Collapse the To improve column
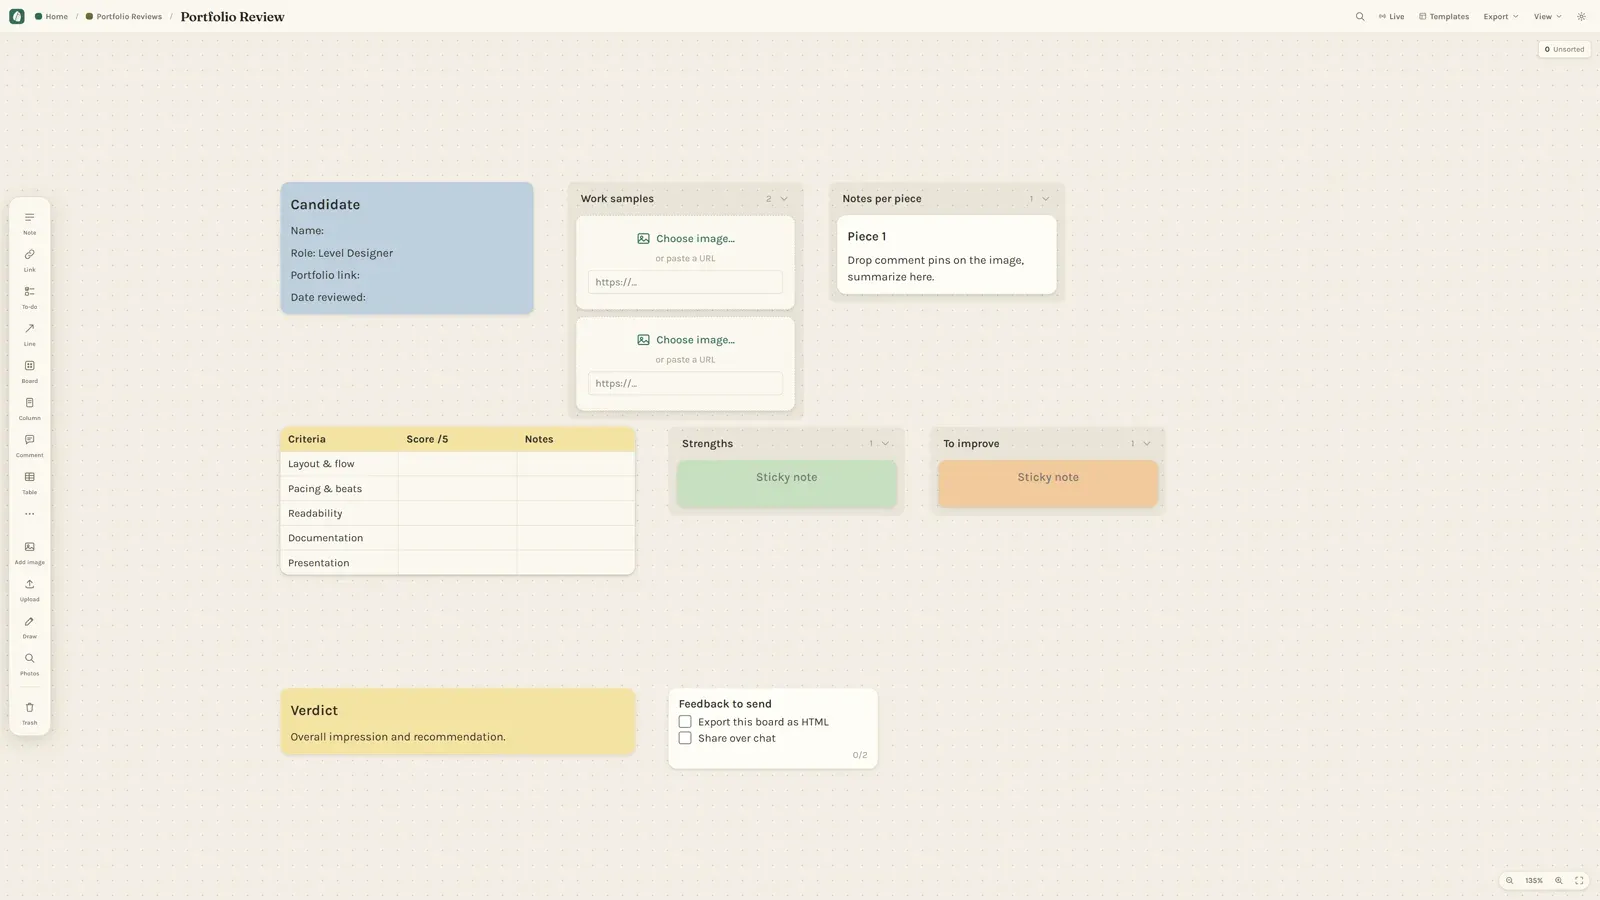Viewport: 1600px width, 900px height. click(1147, 444)
